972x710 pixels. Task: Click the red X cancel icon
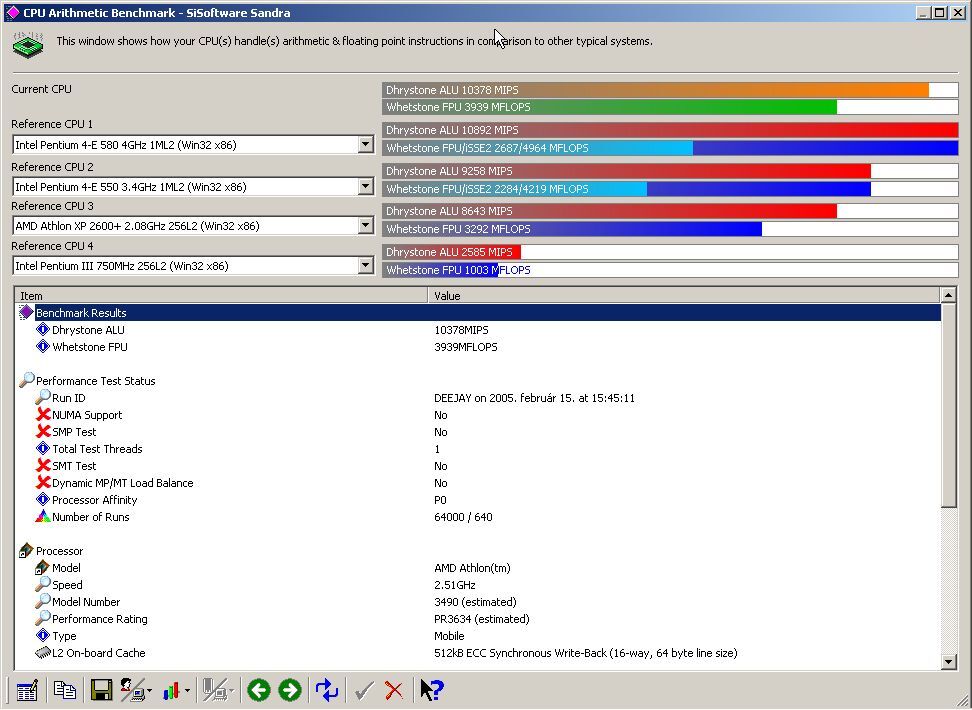pyautogui.click(x=394, y=690)
